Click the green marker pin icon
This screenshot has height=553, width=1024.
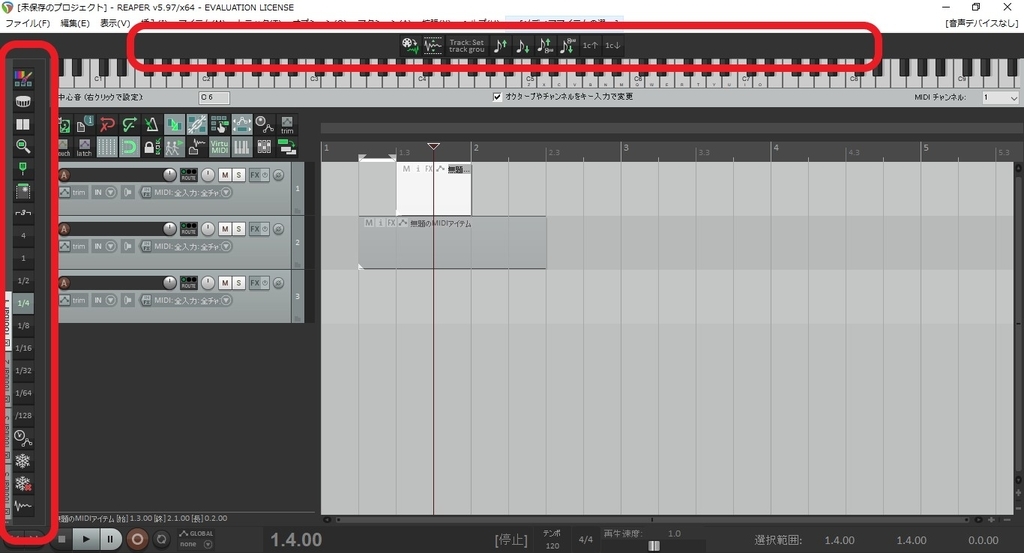pyautogui.click(x=23, y=169)
